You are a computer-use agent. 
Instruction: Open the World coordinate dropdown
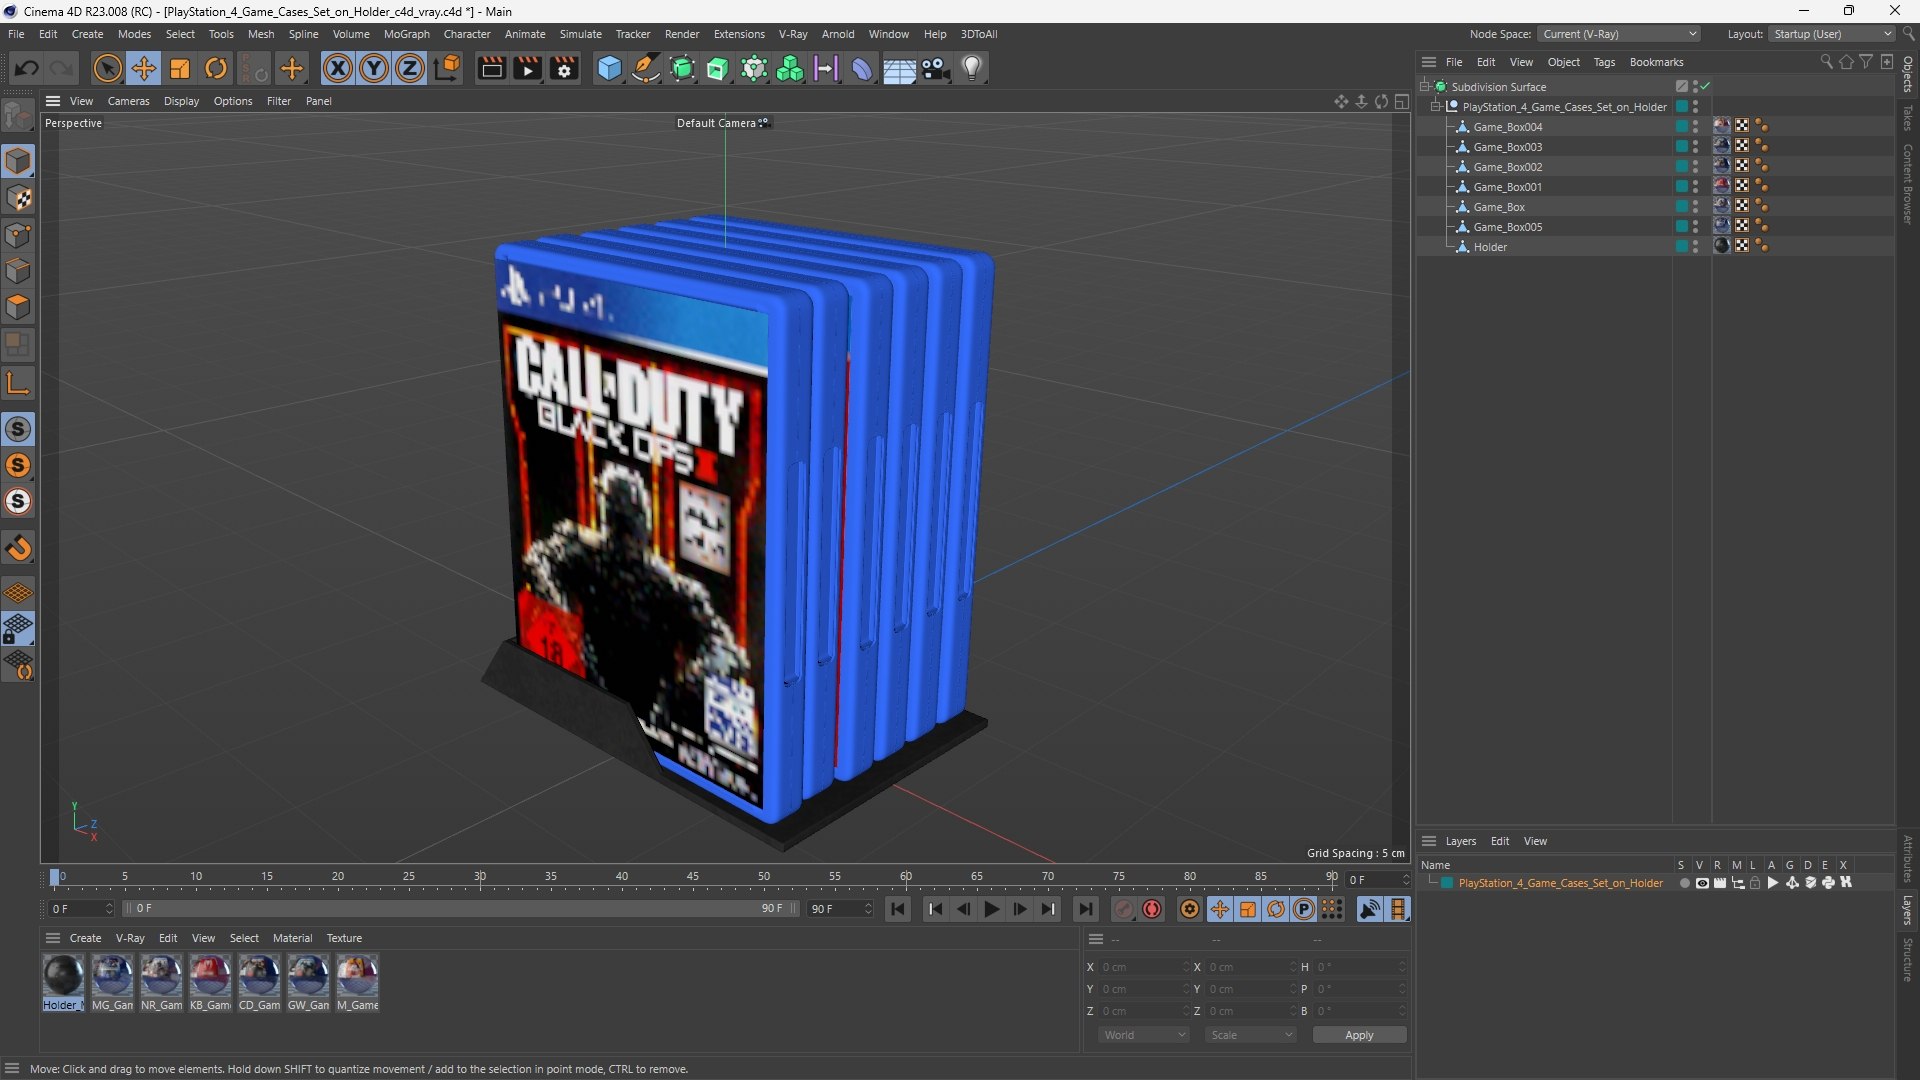1143,1035
